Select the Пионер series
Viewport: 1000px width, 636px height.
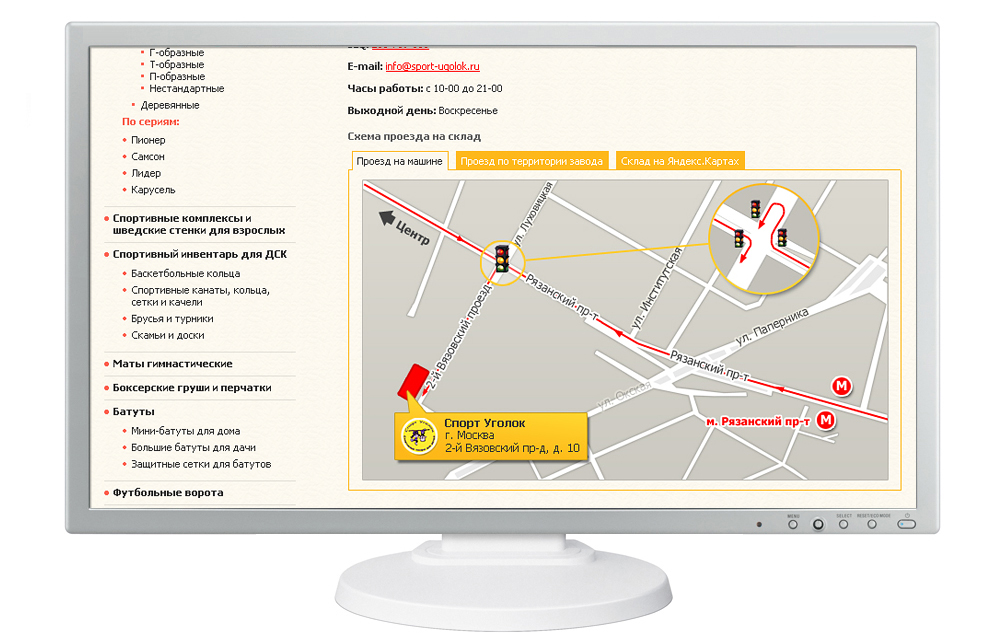148,140
